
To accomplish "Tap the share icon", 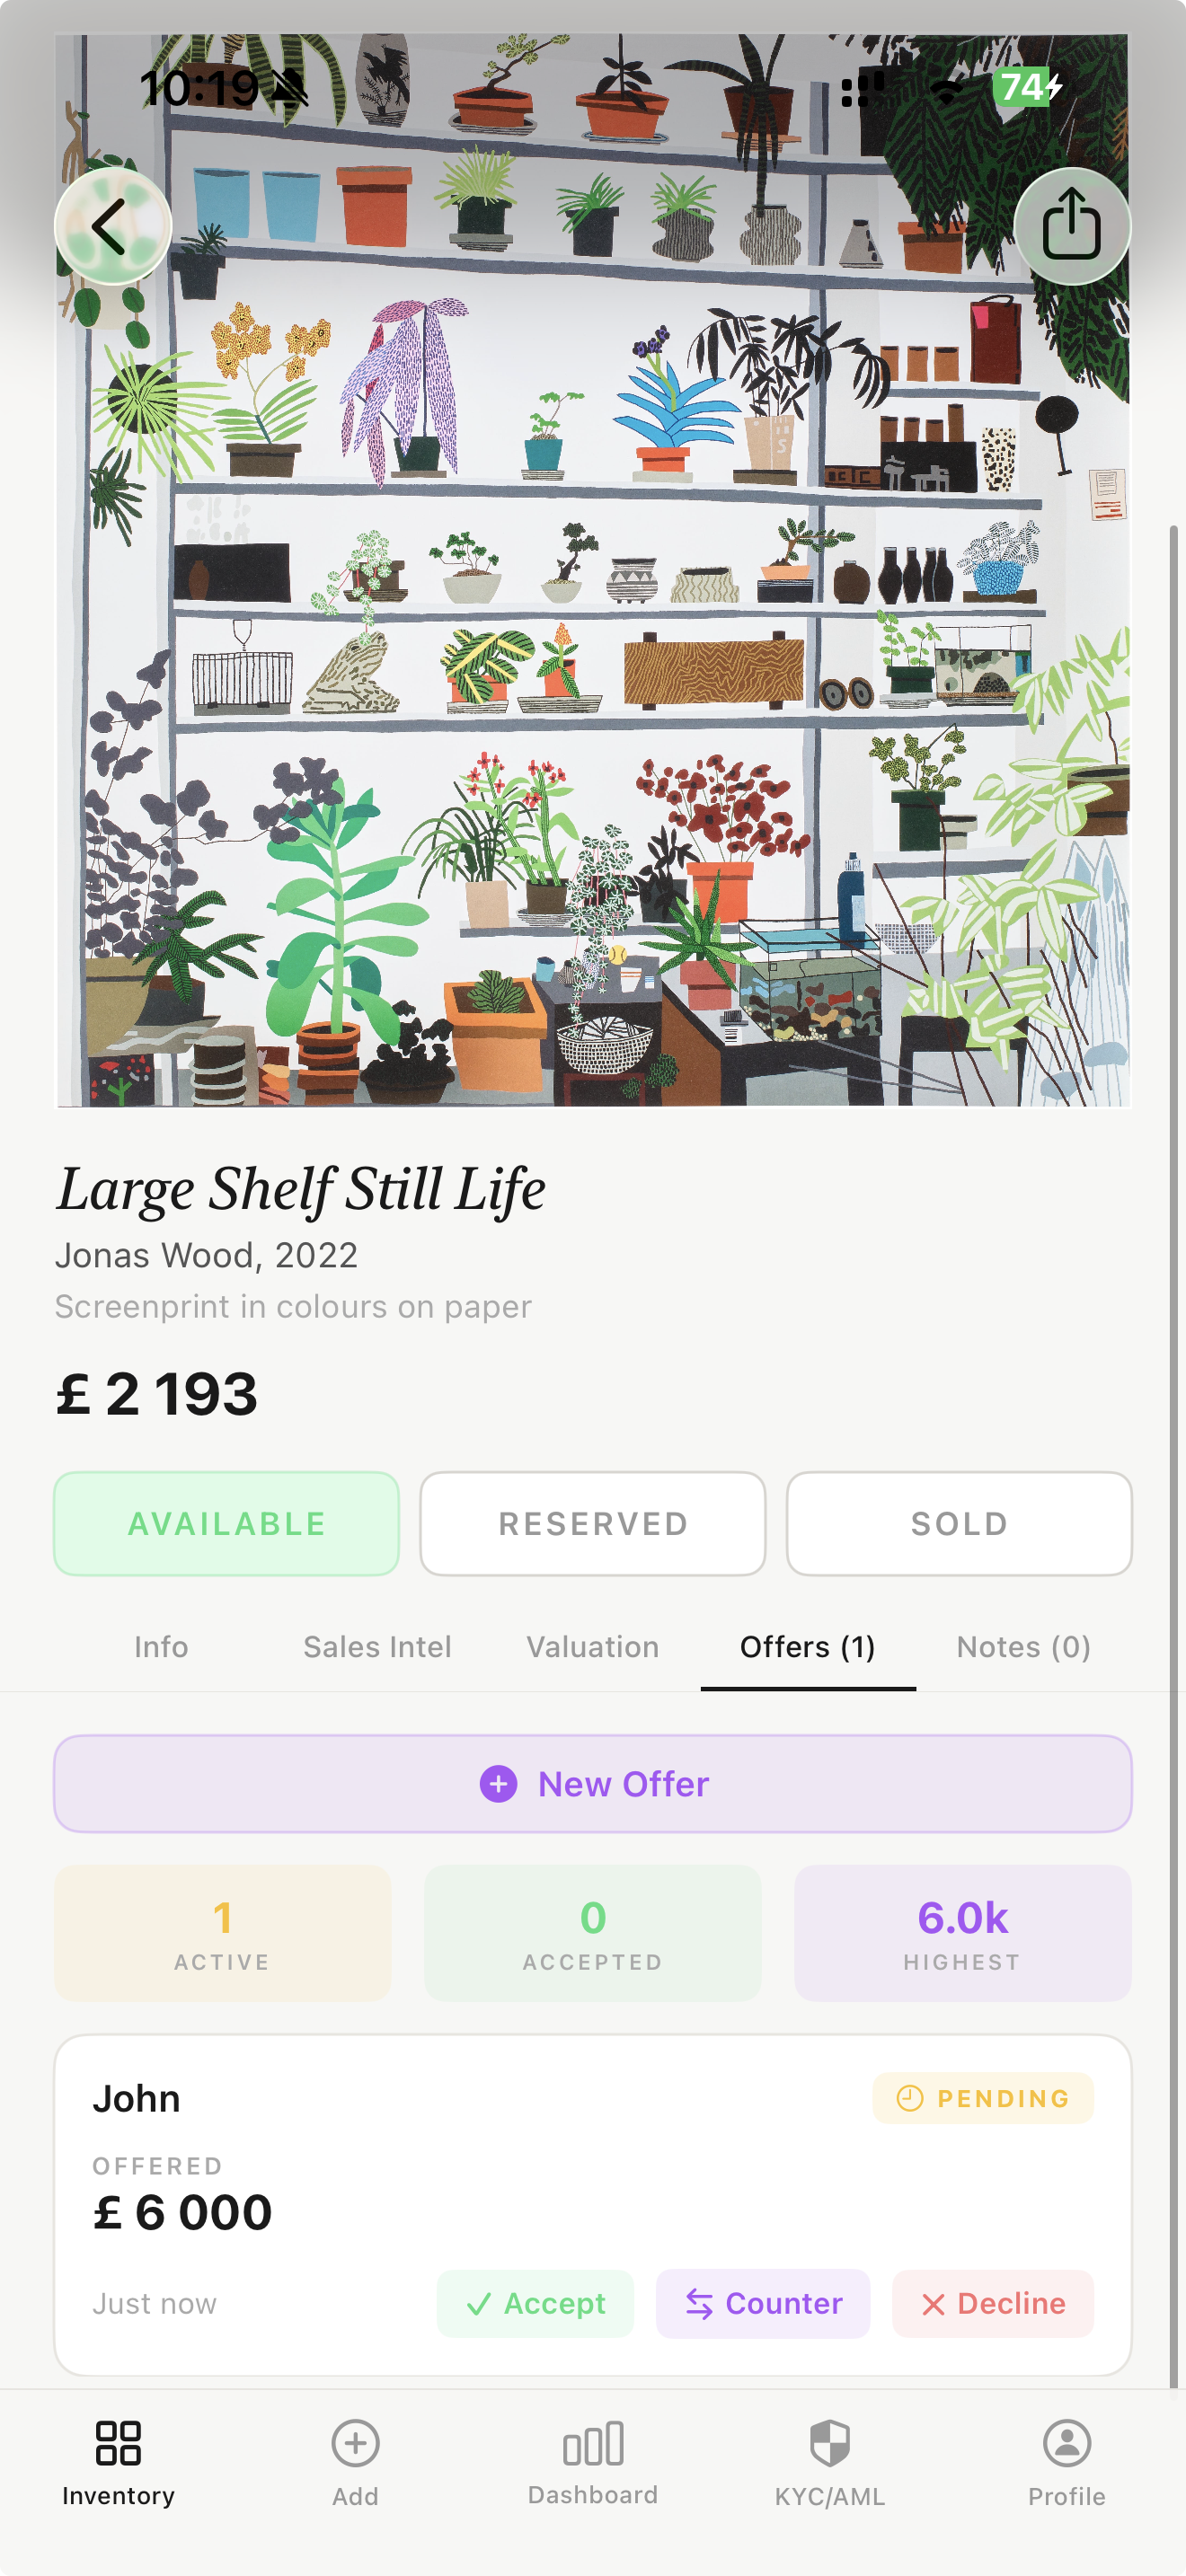I will coord(1071,226).
